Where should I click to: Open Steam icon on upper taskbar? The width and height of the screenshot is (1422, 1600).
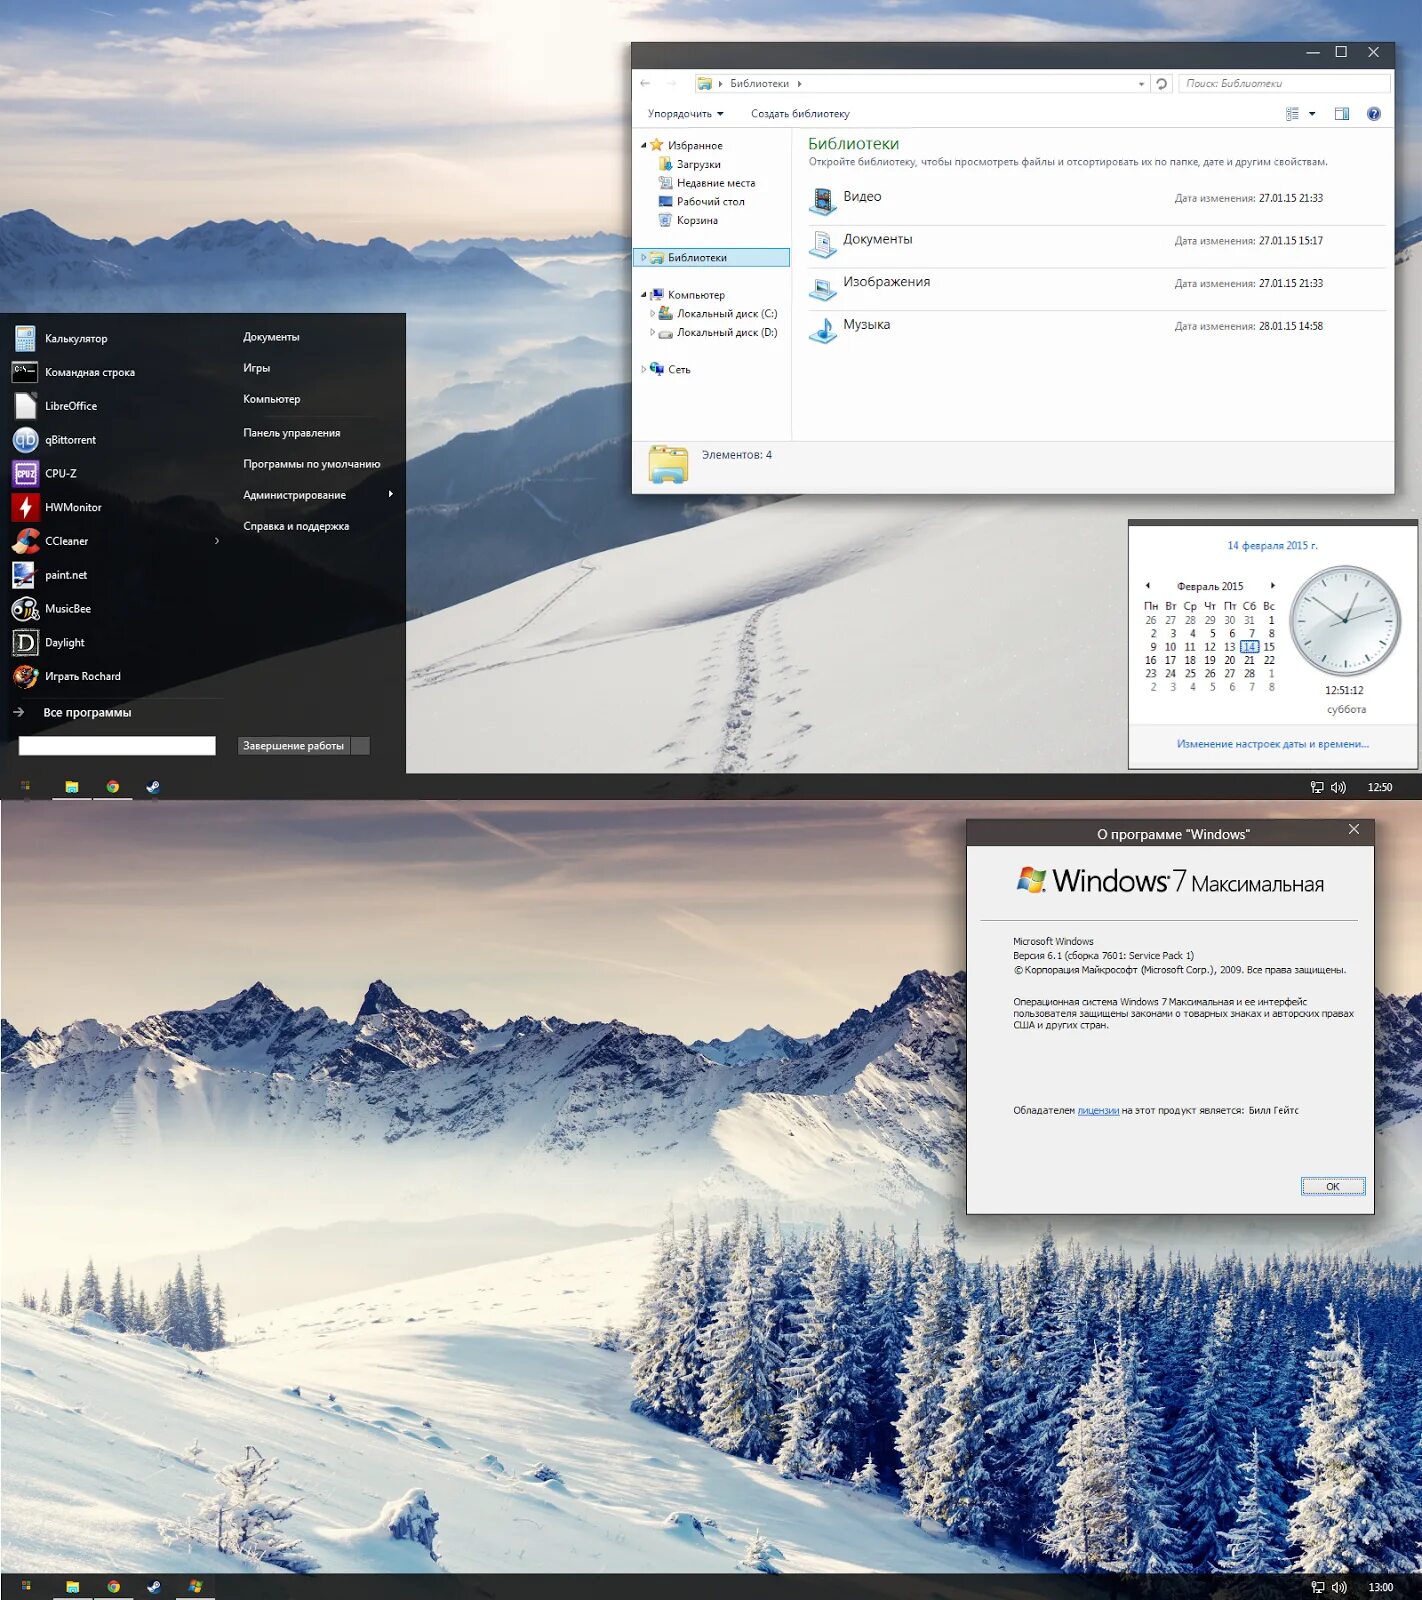coord(153,787)
